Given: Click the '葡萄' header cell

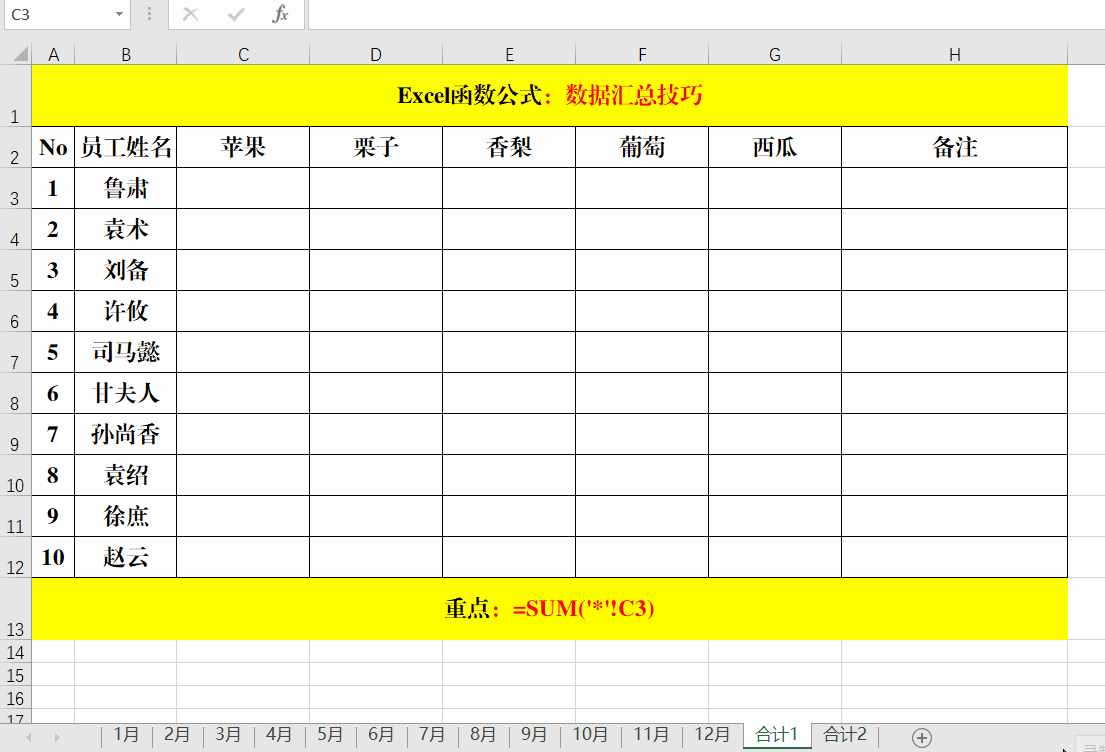Looking at the screenshot, I should tap(642, 147).
